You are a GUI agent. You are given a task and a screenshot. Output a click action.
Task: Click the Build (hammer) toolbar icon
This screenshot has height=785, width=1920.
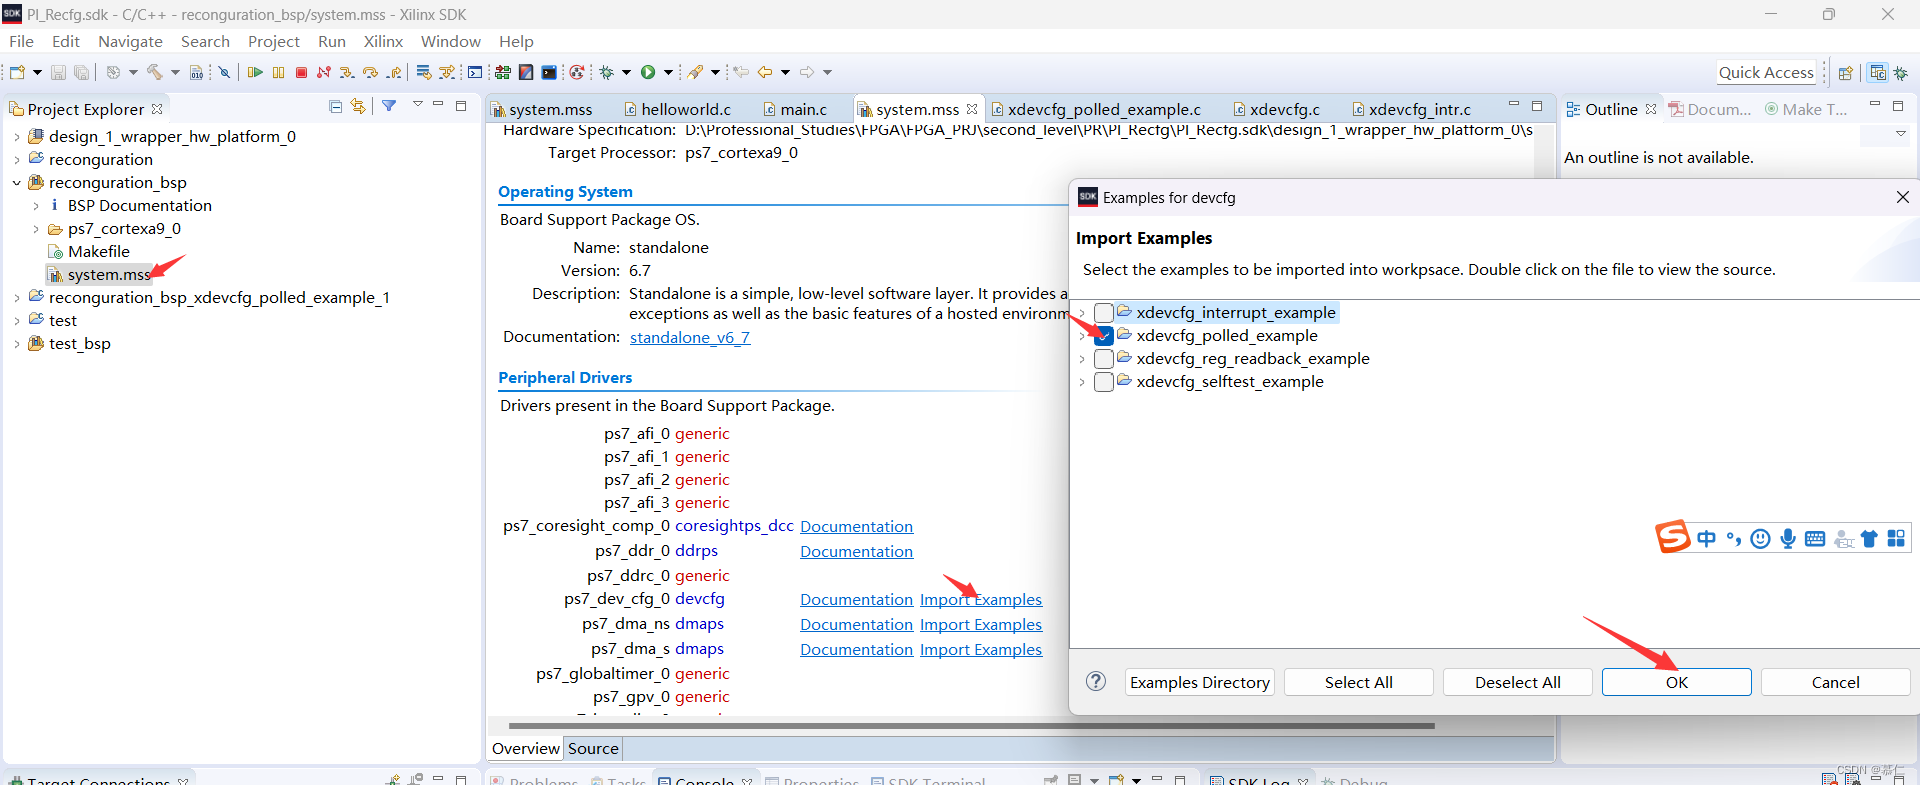tap(155, 72)
